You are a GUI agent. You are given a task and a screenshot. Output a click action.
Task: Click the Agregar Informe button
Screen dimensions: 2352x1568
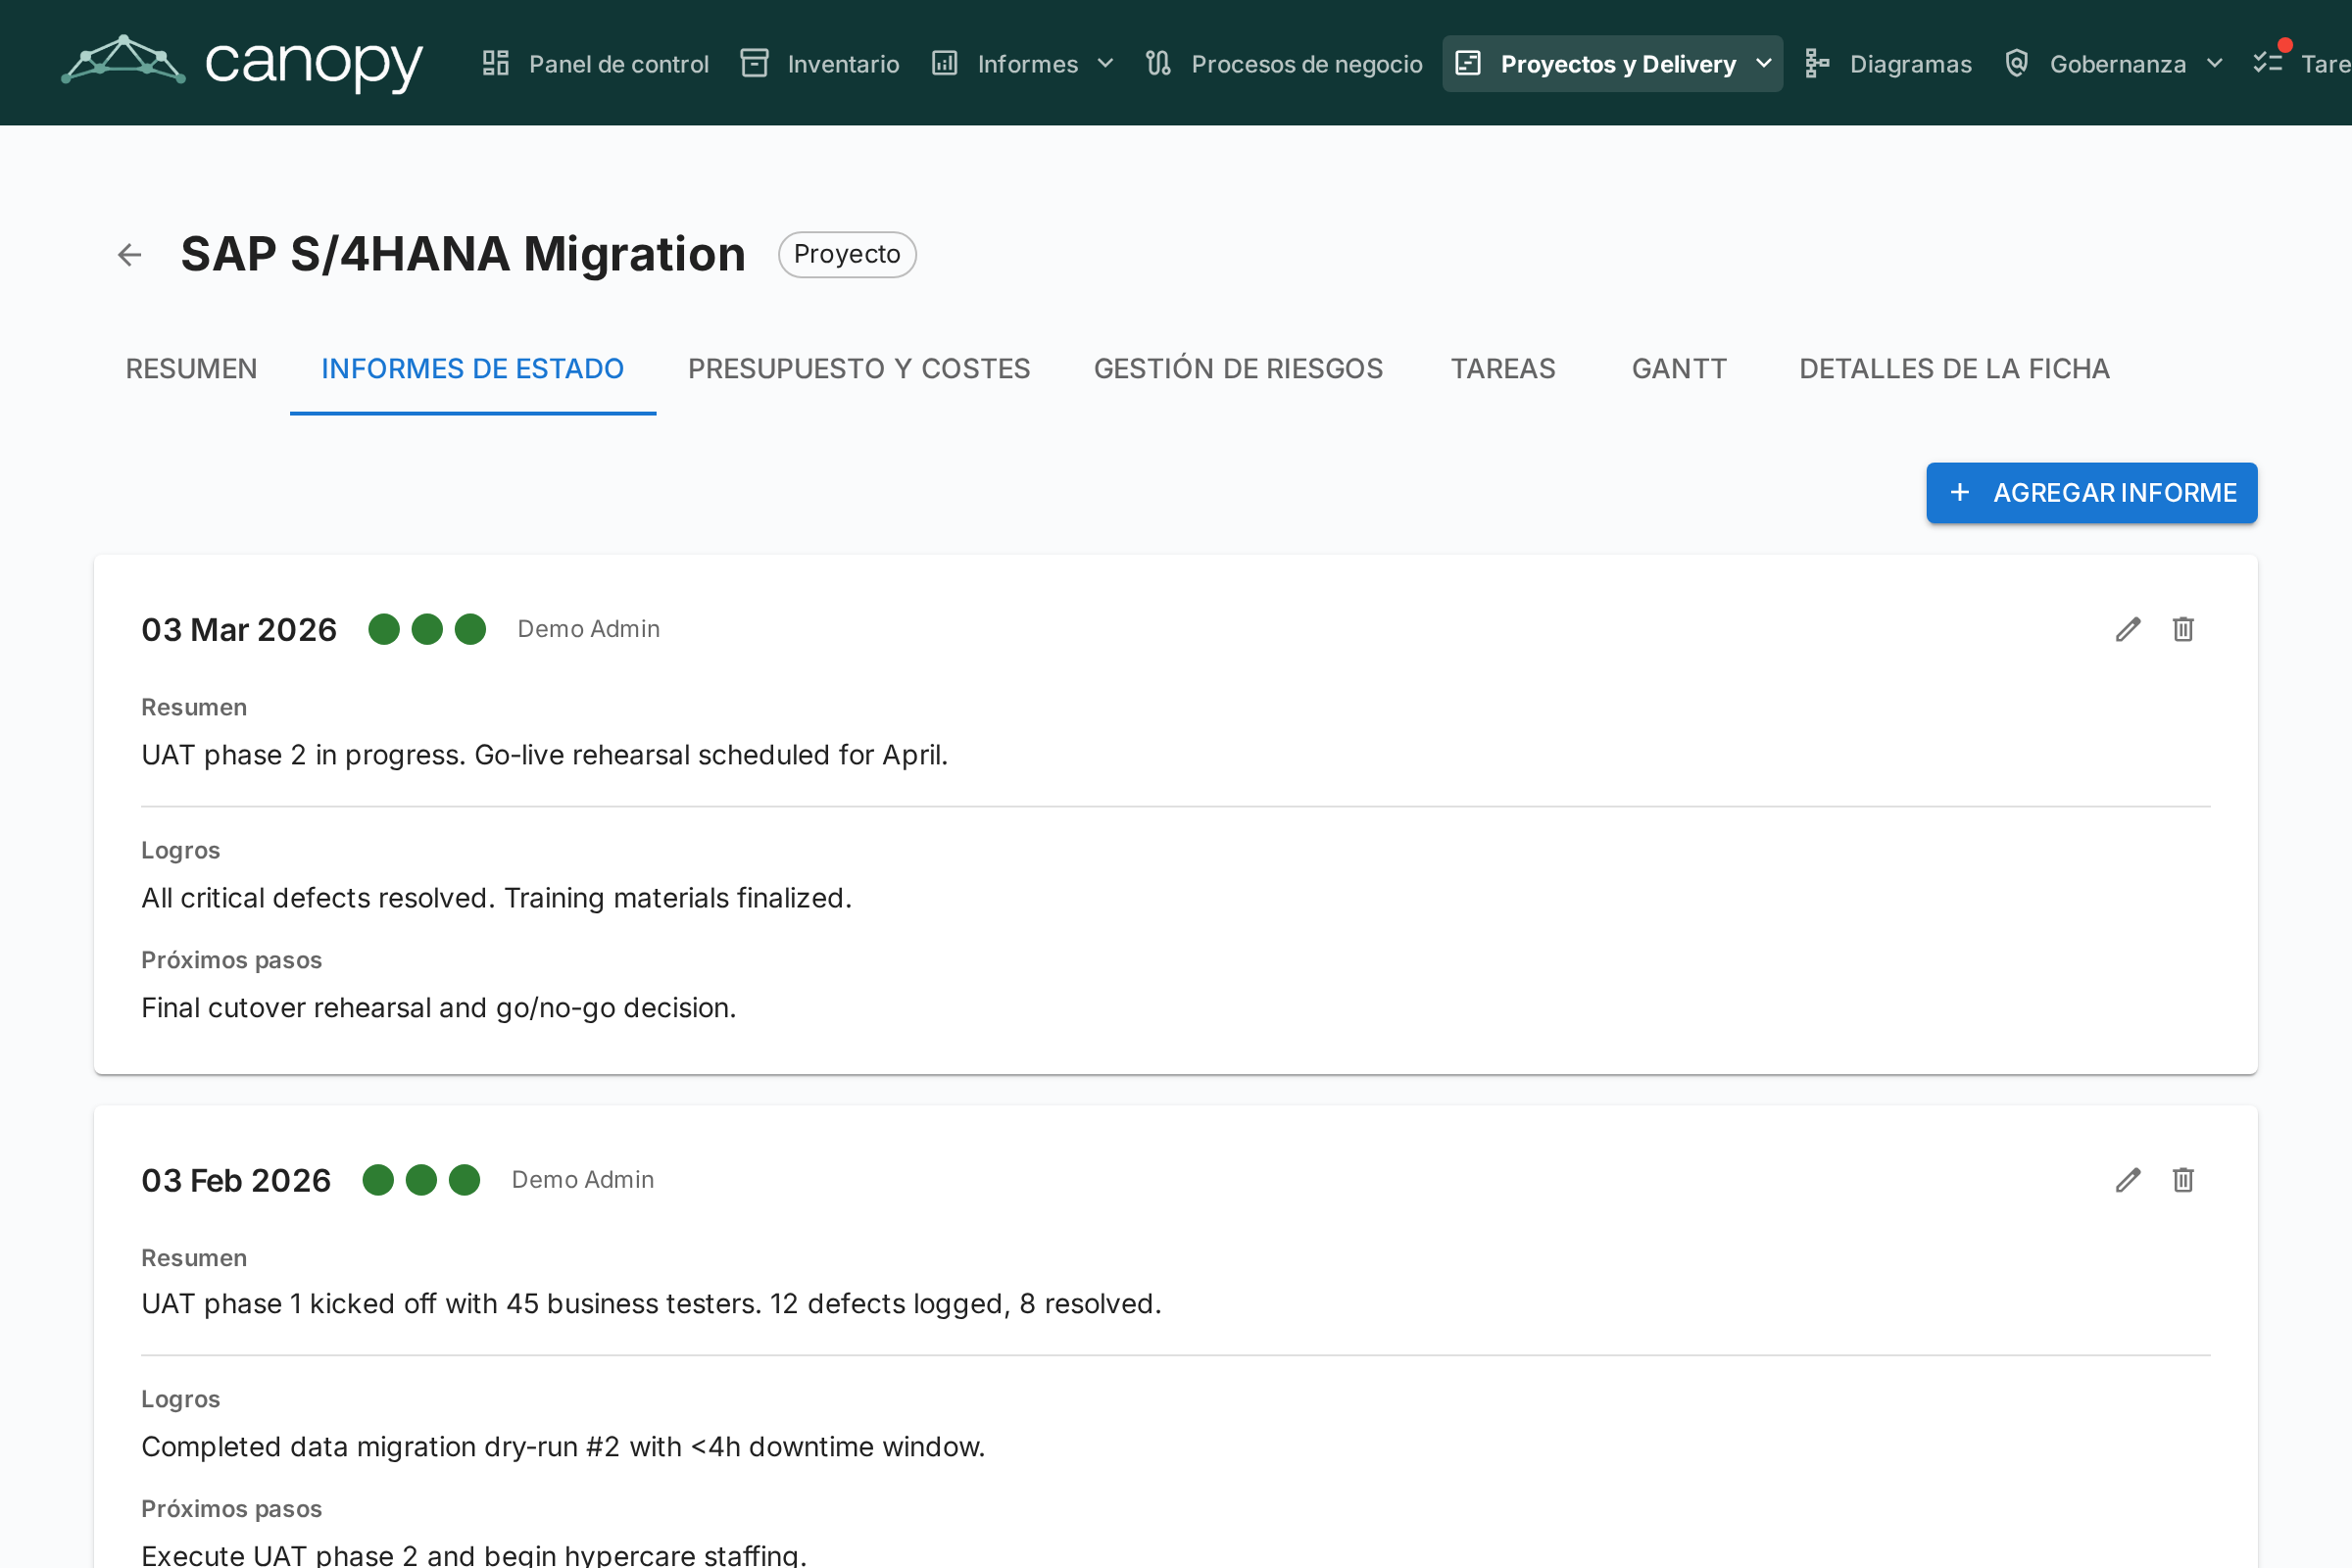click(2092, 493)
